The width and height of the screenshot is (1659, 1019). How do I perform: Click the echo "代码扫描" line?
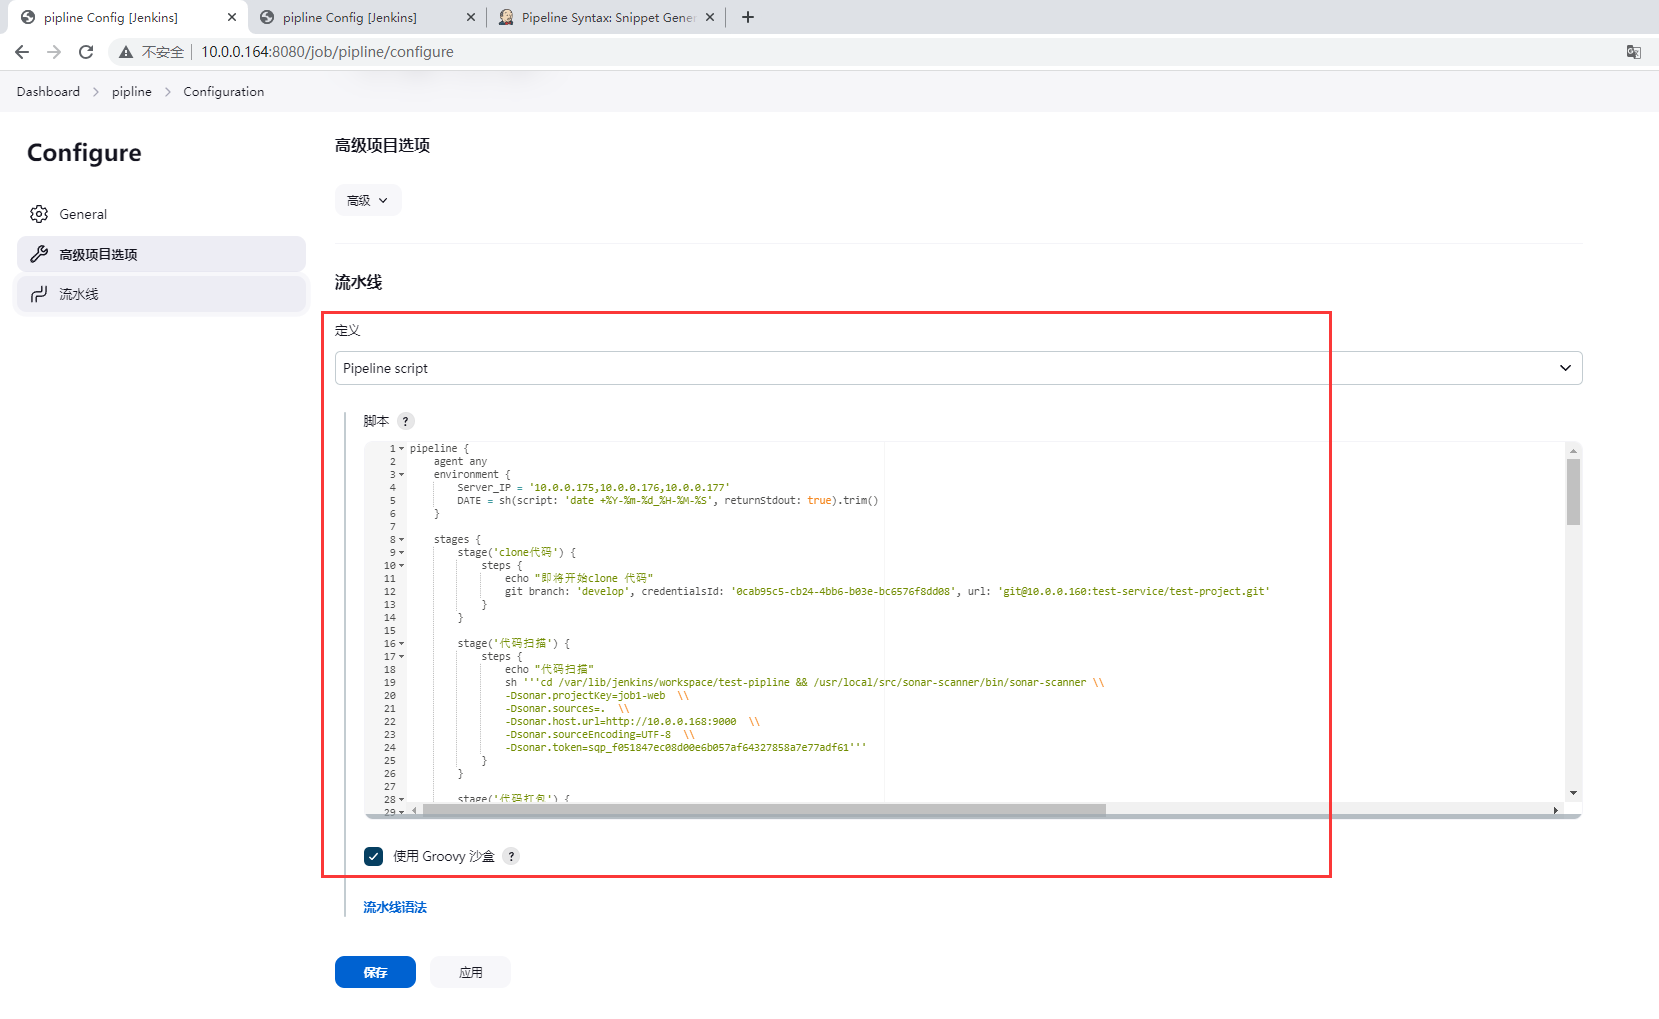tap(549, 670)
